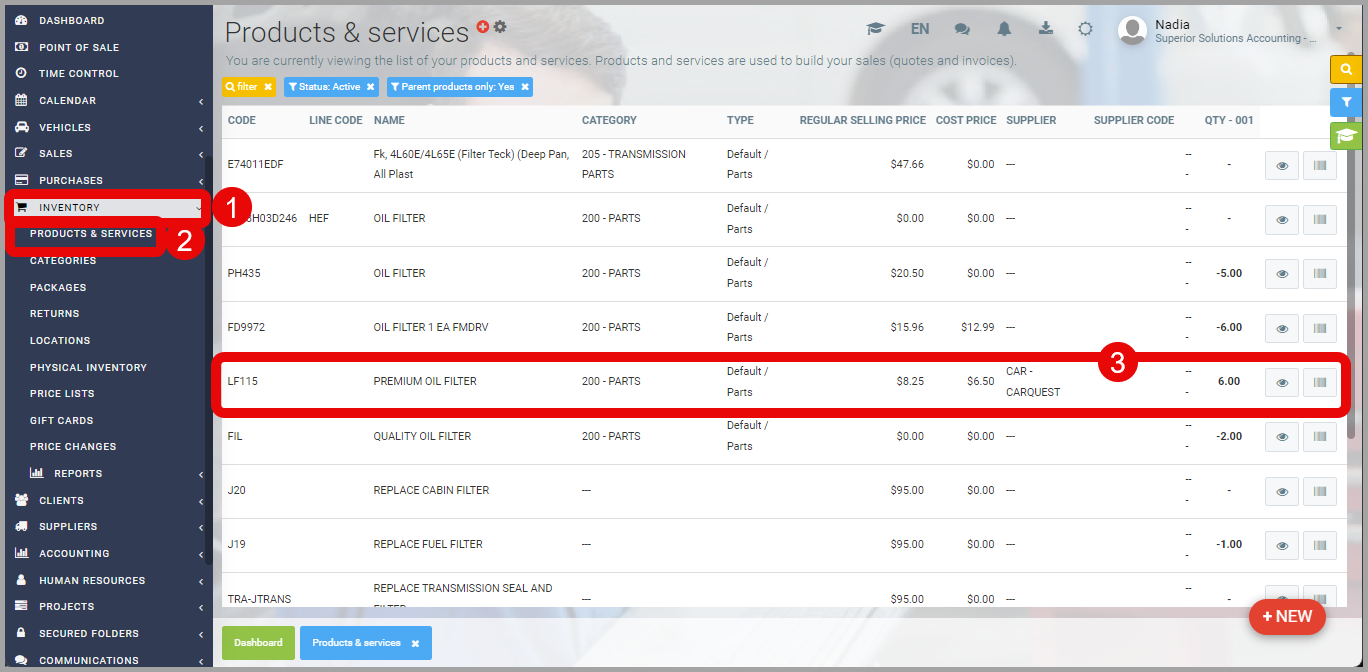Click the barcode icon for PREMIUM OIL FILTER
This screenshot has height=672, width=1368.
click(1319, 382)
